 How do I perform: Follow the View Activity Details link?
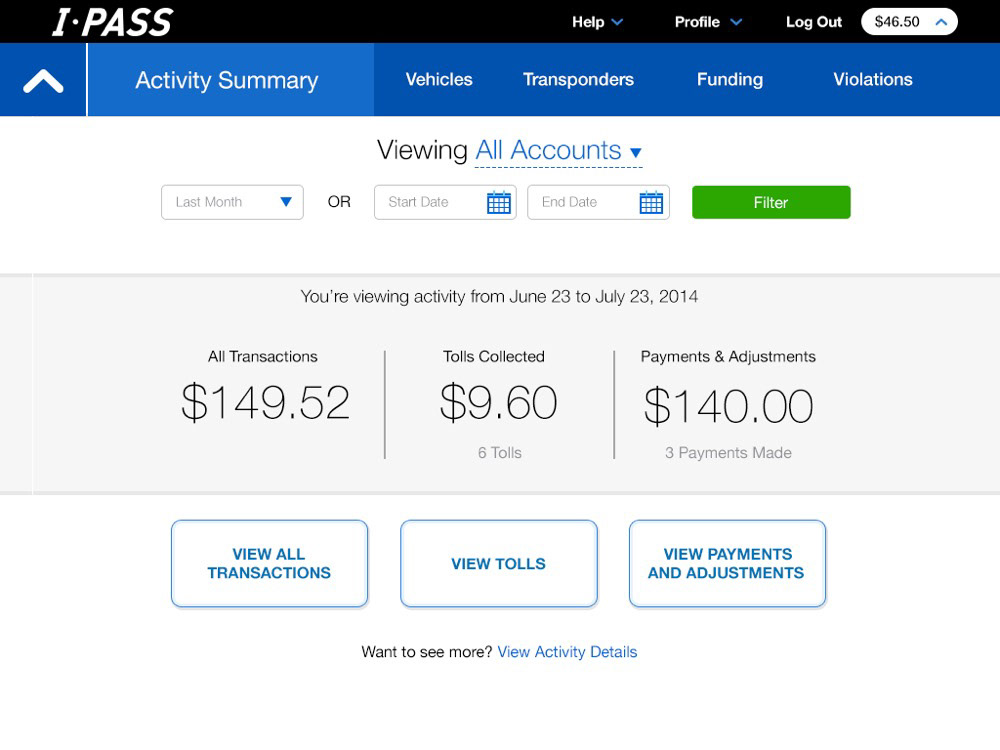tap(567, 652)
